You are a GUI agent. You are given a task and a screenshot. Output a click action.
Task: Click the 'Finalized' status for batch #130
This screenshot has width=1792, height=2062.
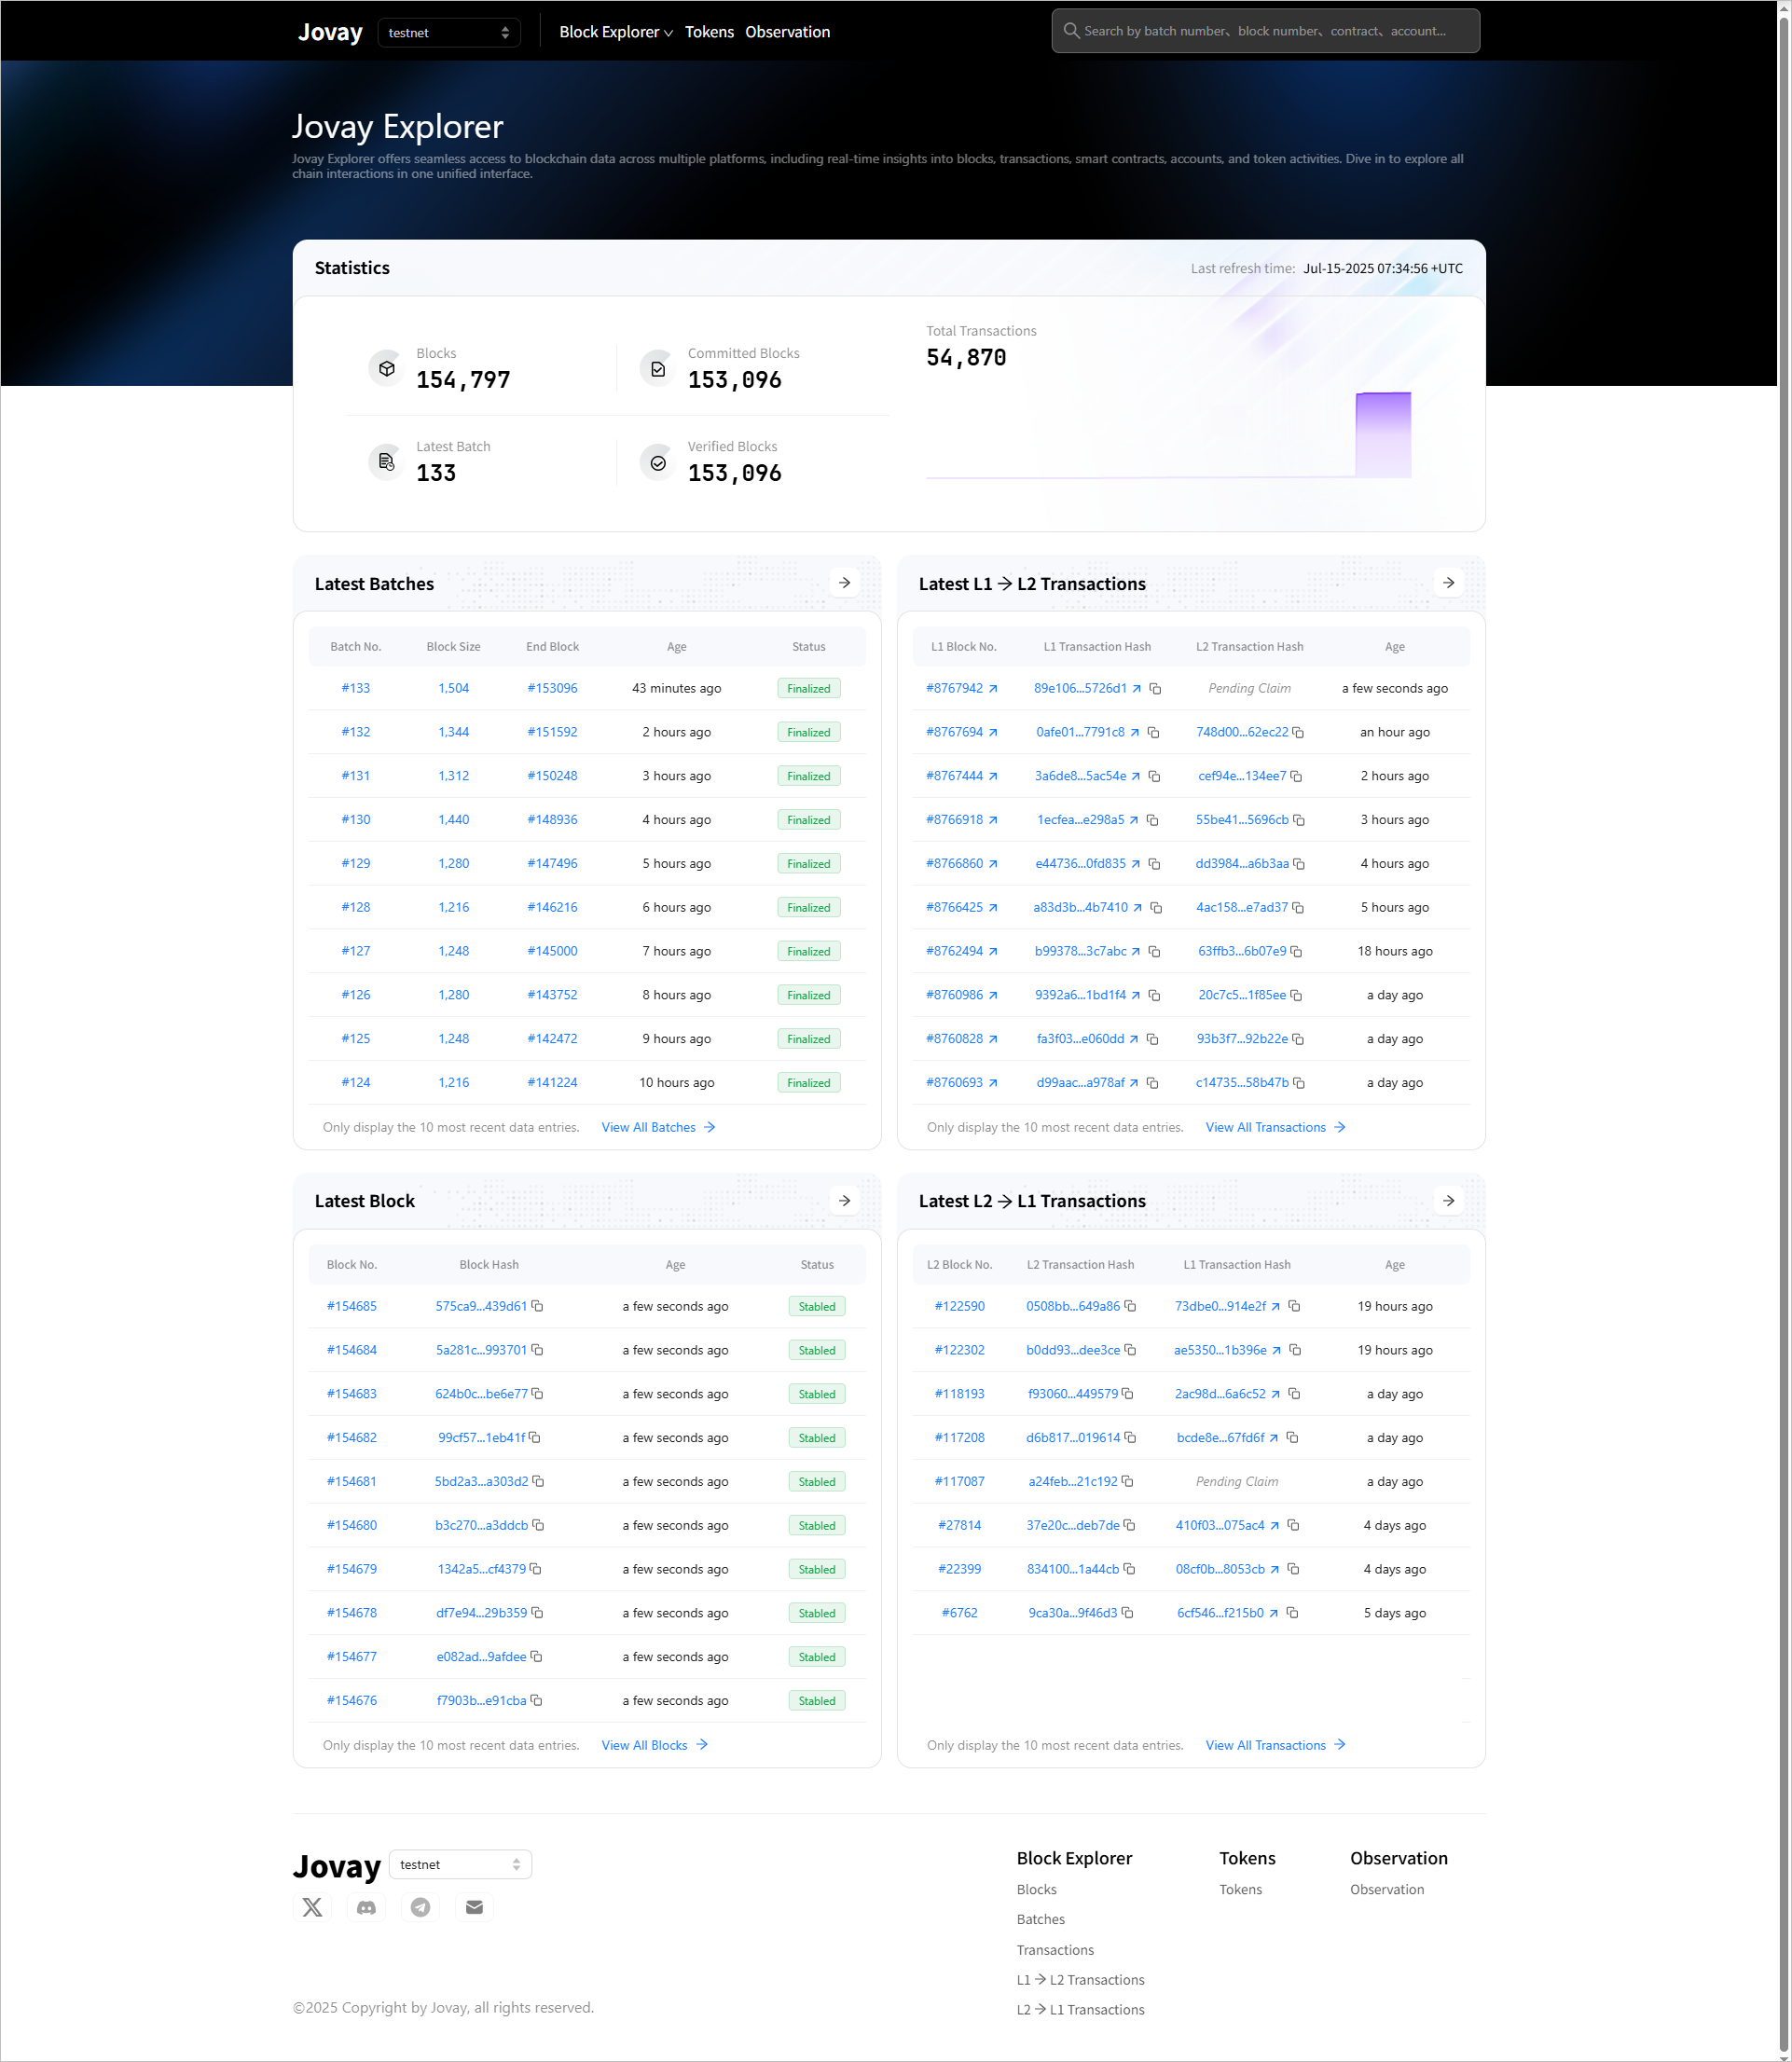pos(809,820)
